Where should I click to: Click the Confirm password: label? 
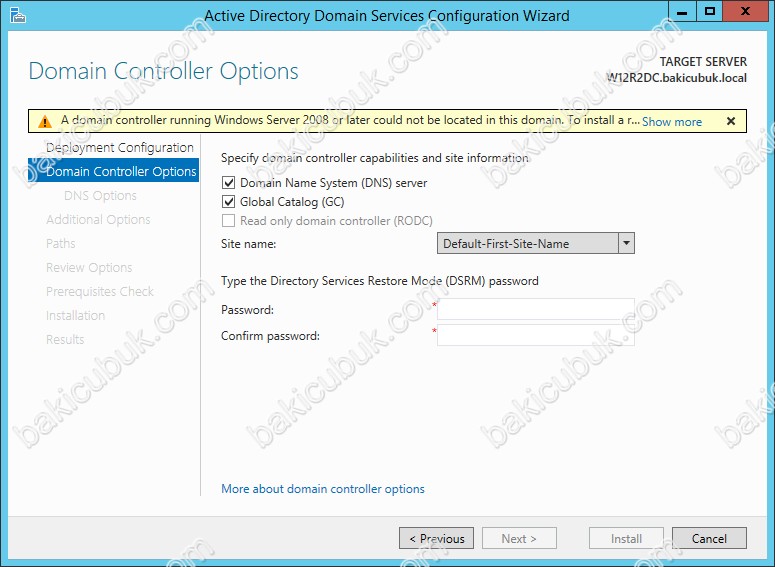[270, 336]
